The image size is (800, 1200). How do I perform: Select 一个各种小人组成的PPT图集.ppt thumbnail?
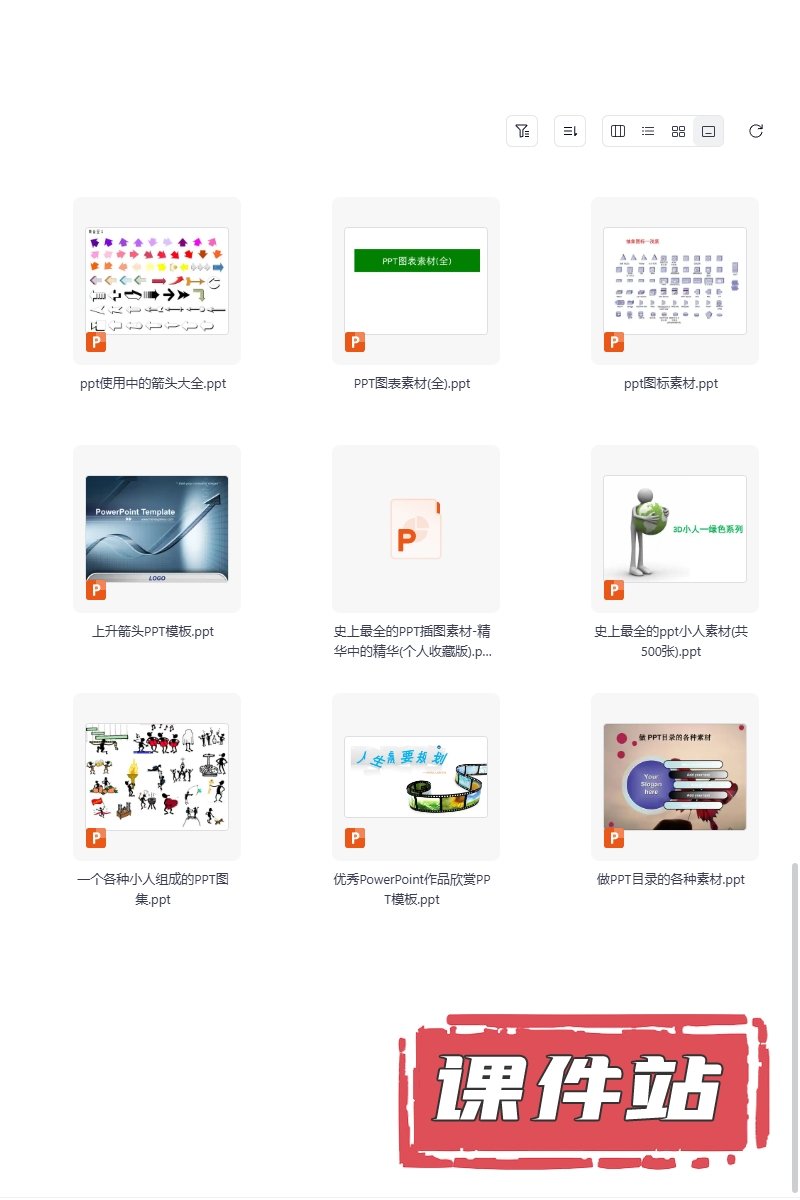point(157,777)
